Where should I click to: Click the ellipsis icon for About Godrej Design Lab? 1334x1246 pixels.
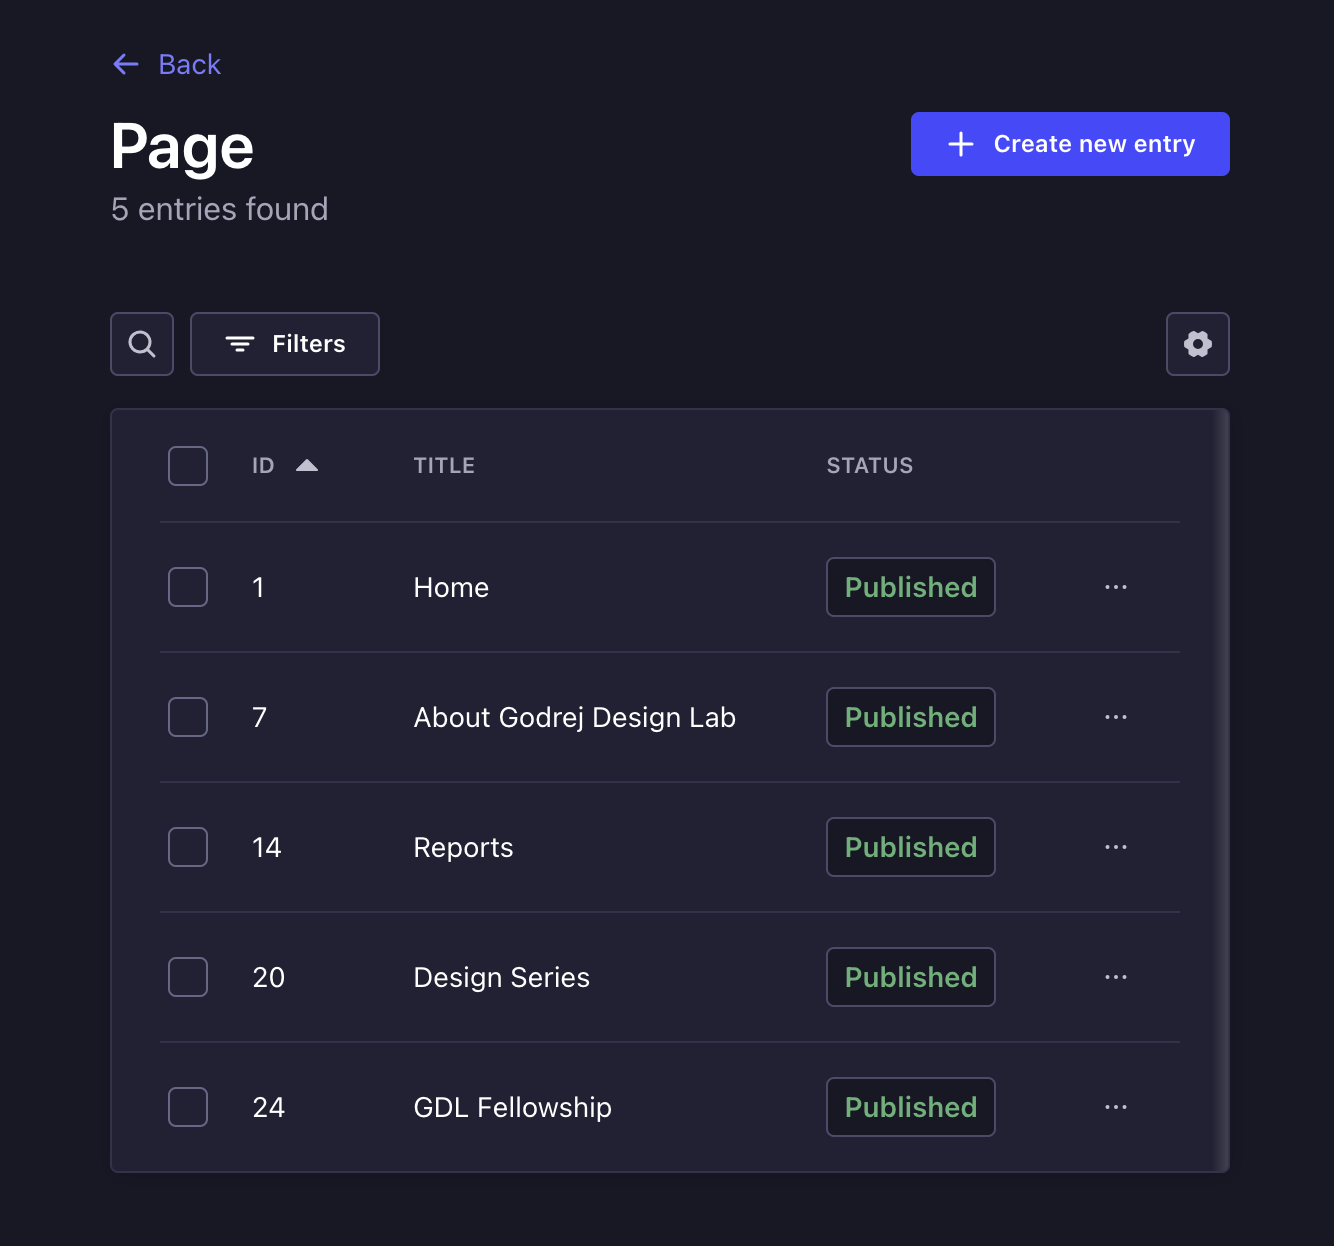1116,717
